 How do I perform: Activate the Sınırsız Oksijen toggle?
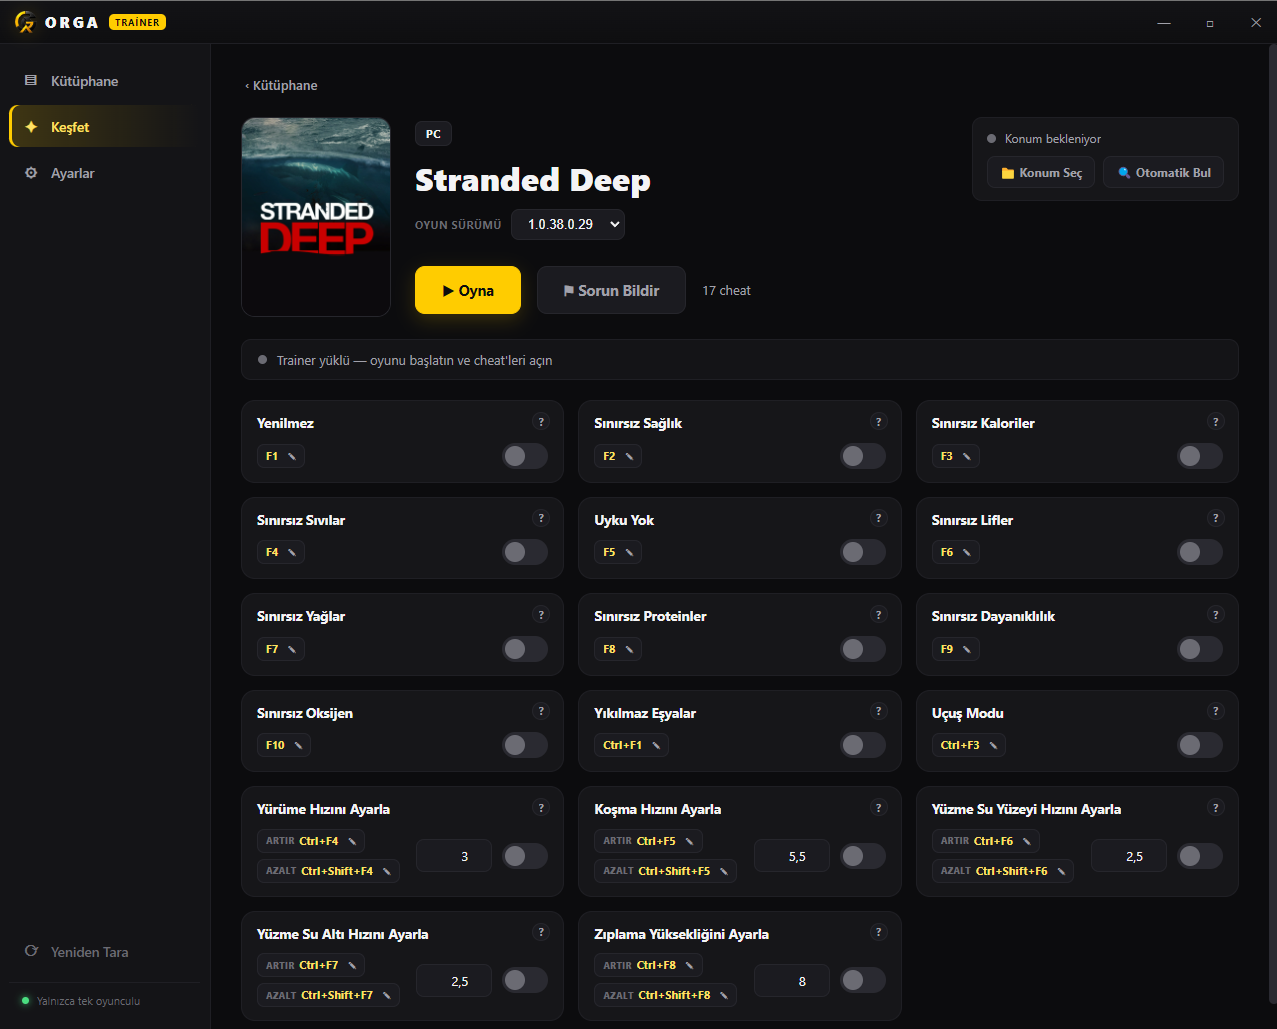525,745
